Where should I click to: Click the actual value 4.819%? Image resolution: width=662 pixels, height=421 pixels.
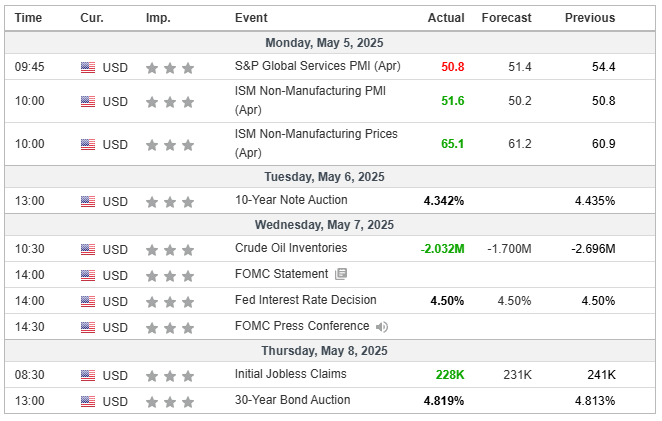[x=444, y=401]
